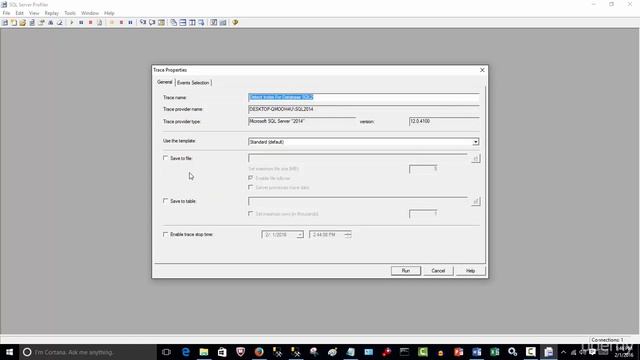Open the Edit menu
Image resolution: width=640 pixels, height=360 pixels.
pyautogui.click(x=20, y=13)
